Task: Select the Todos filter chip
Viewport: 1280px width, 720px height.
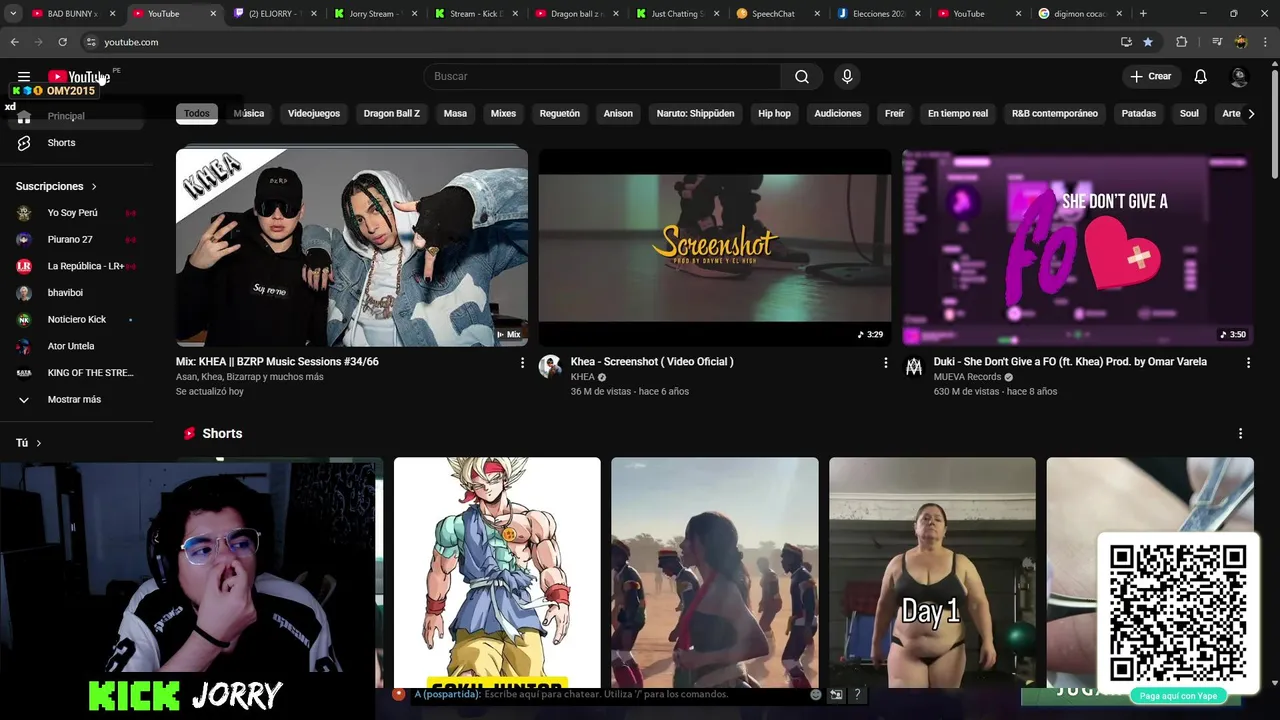Action: pyautogui.click(x=197, y=114)
